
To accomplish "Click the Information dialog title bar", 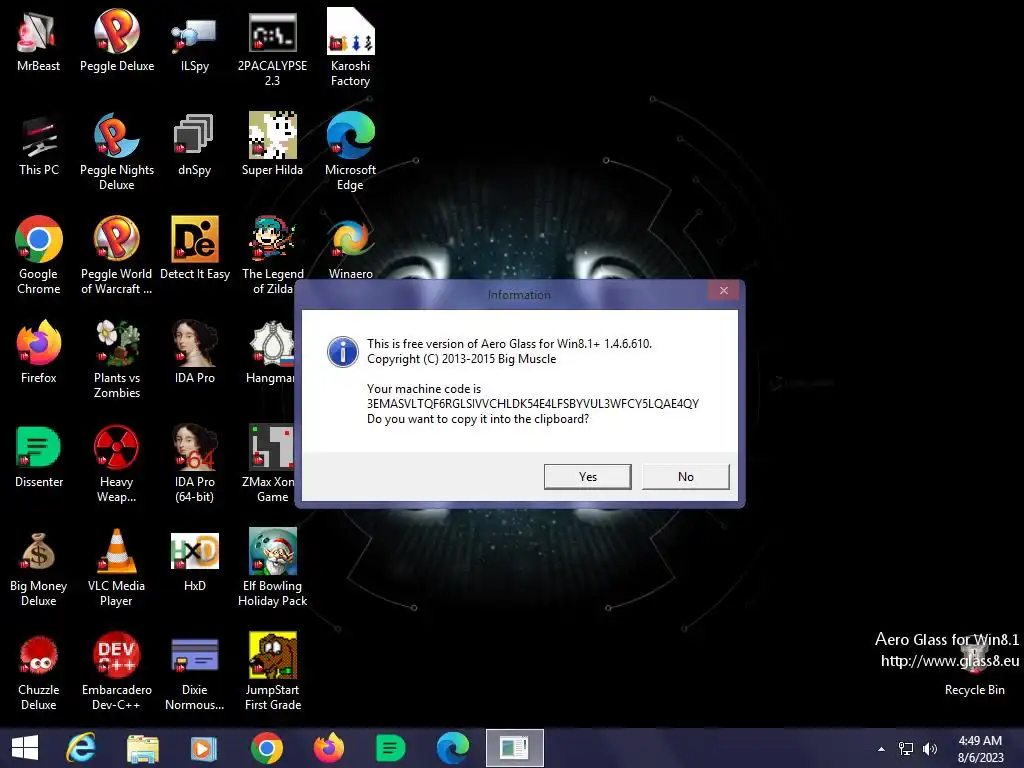I will (519, 295).
